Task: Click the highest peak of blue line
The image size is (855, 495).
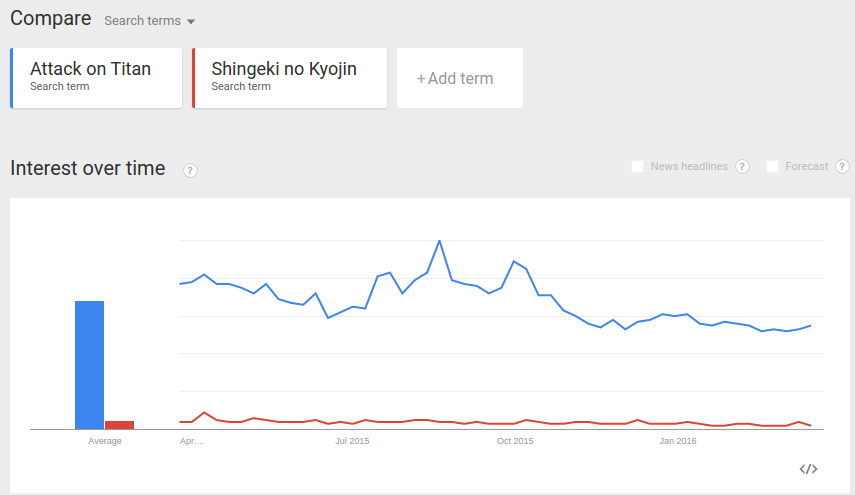Action: (439, 241)
